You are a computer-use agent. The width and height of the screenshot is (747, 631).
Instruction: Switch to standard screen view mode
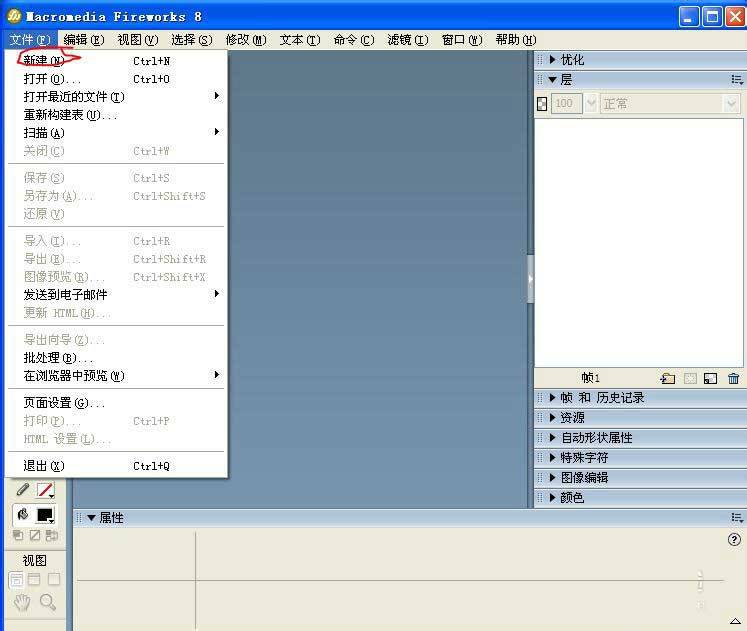point(16,580)
